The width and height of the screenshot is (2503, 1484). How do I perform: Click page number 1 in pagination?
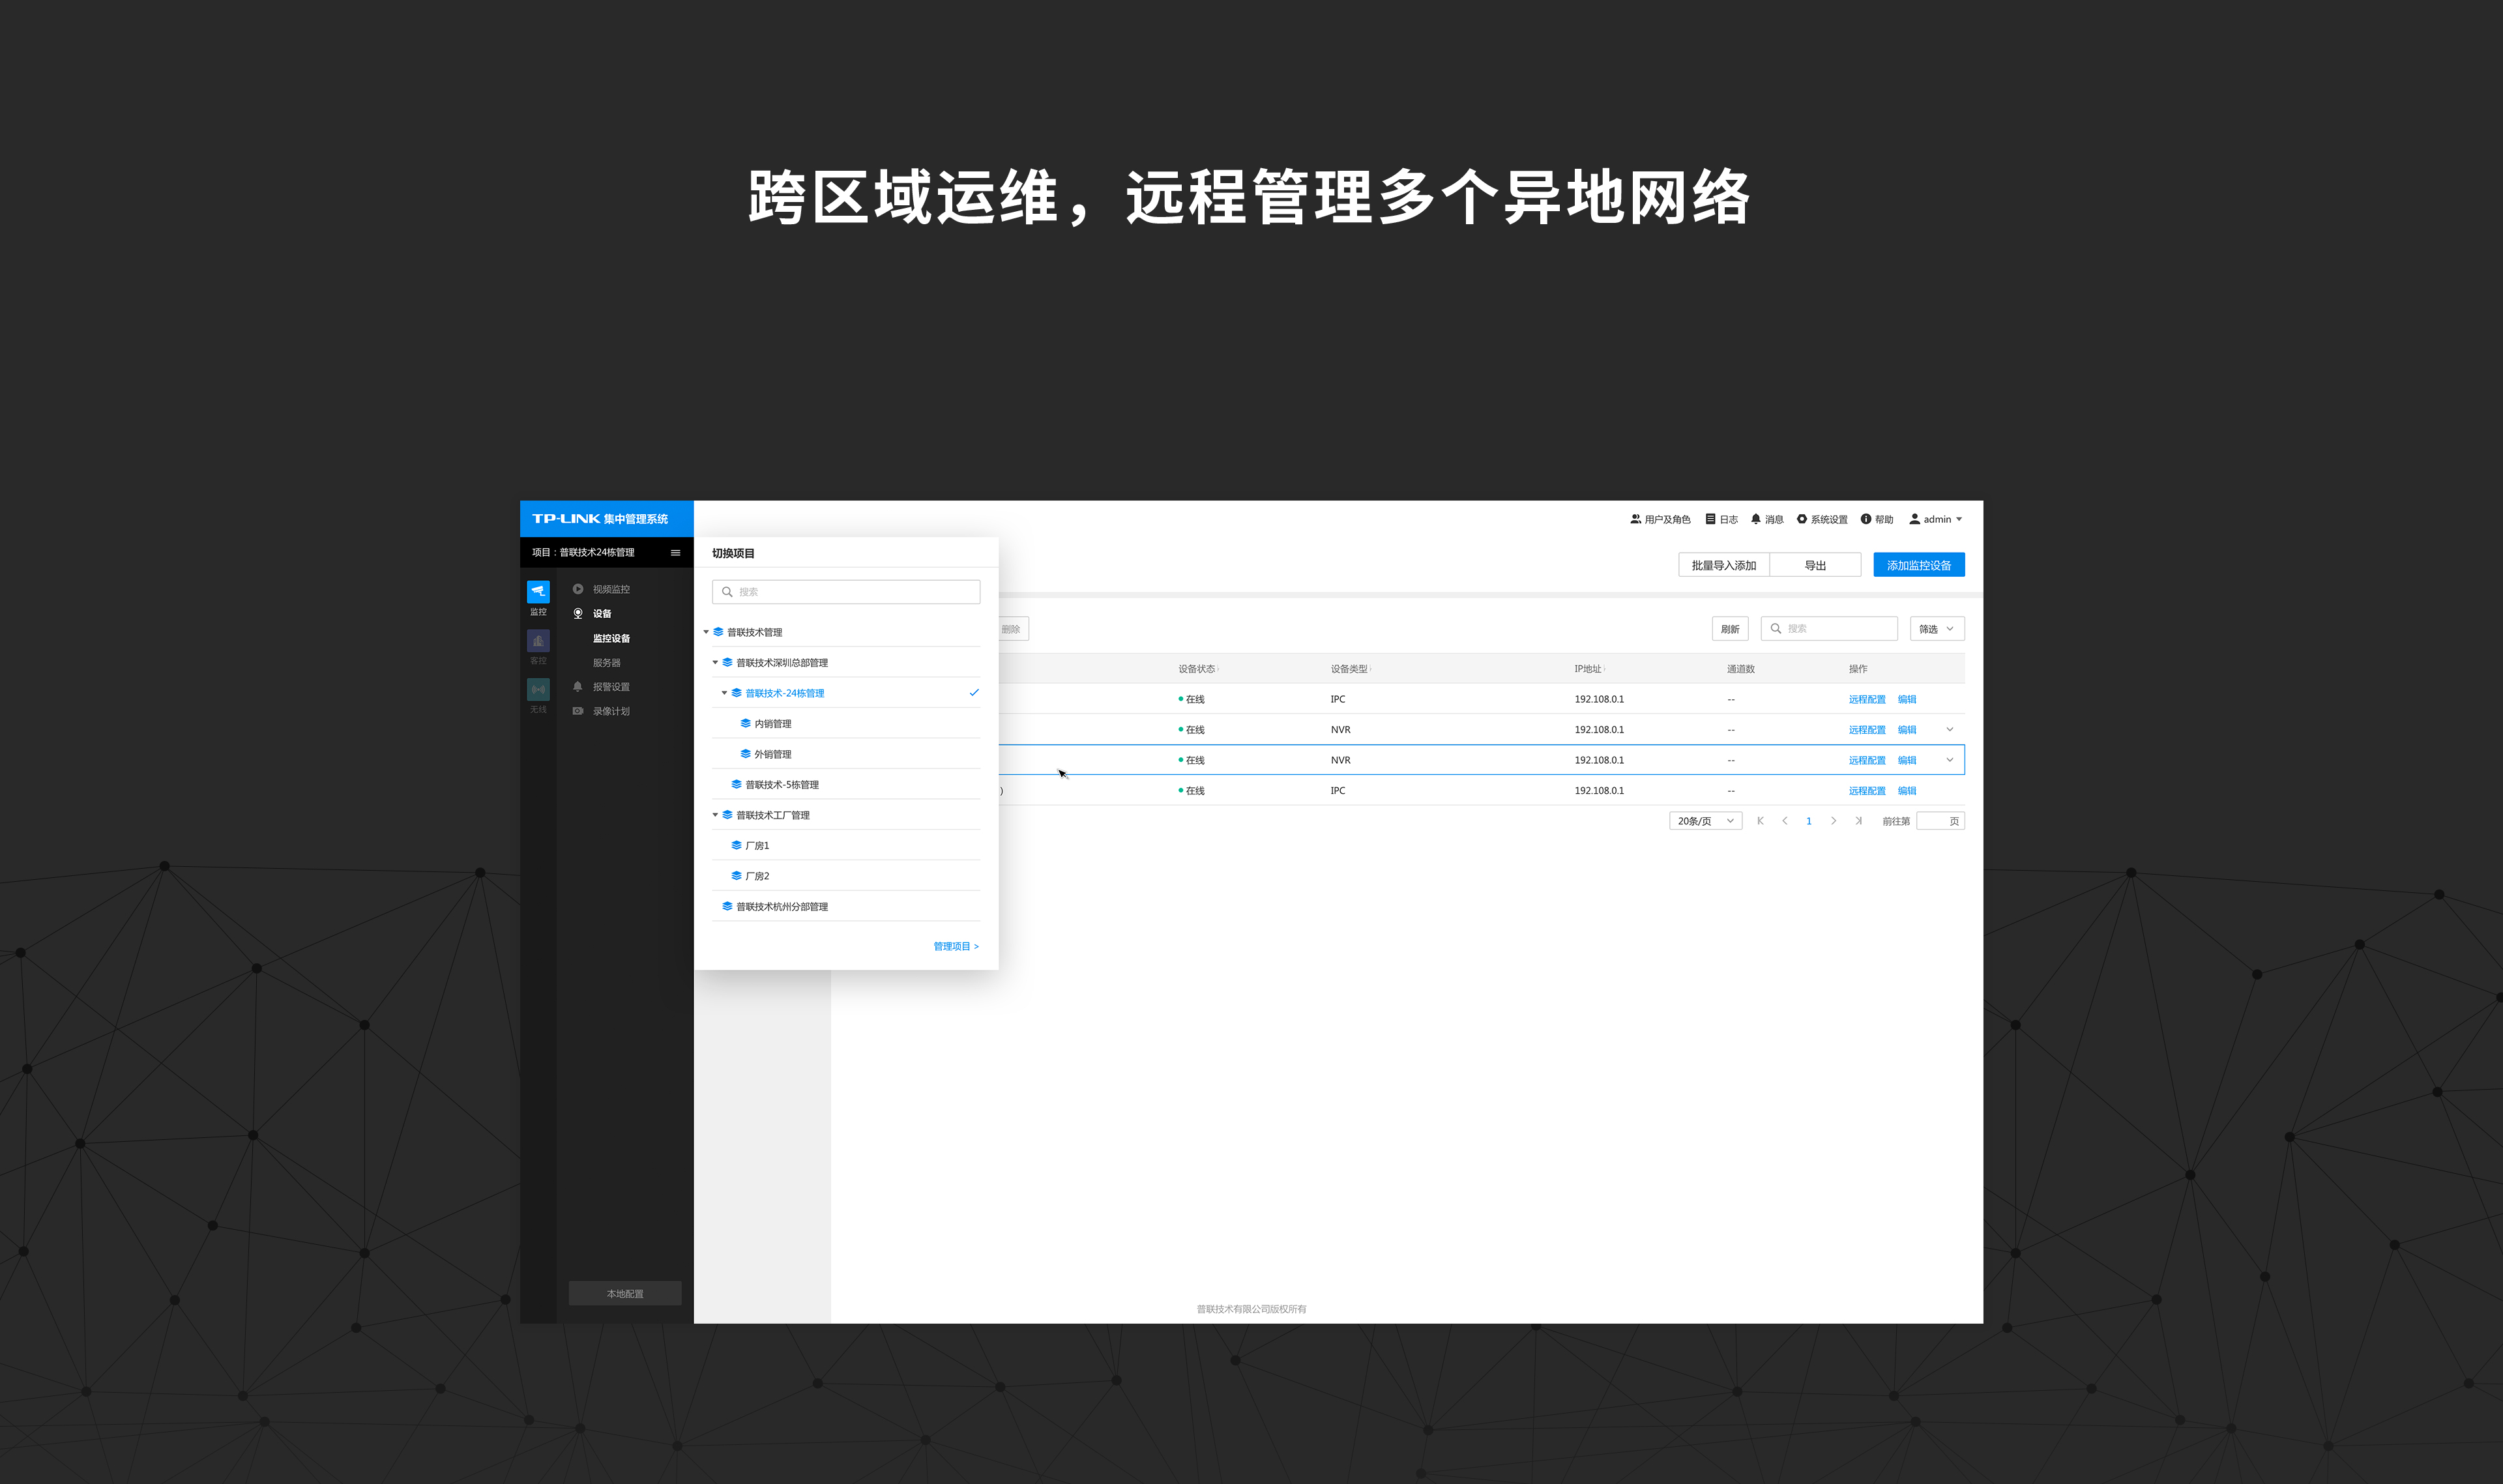click(1809, 821)
